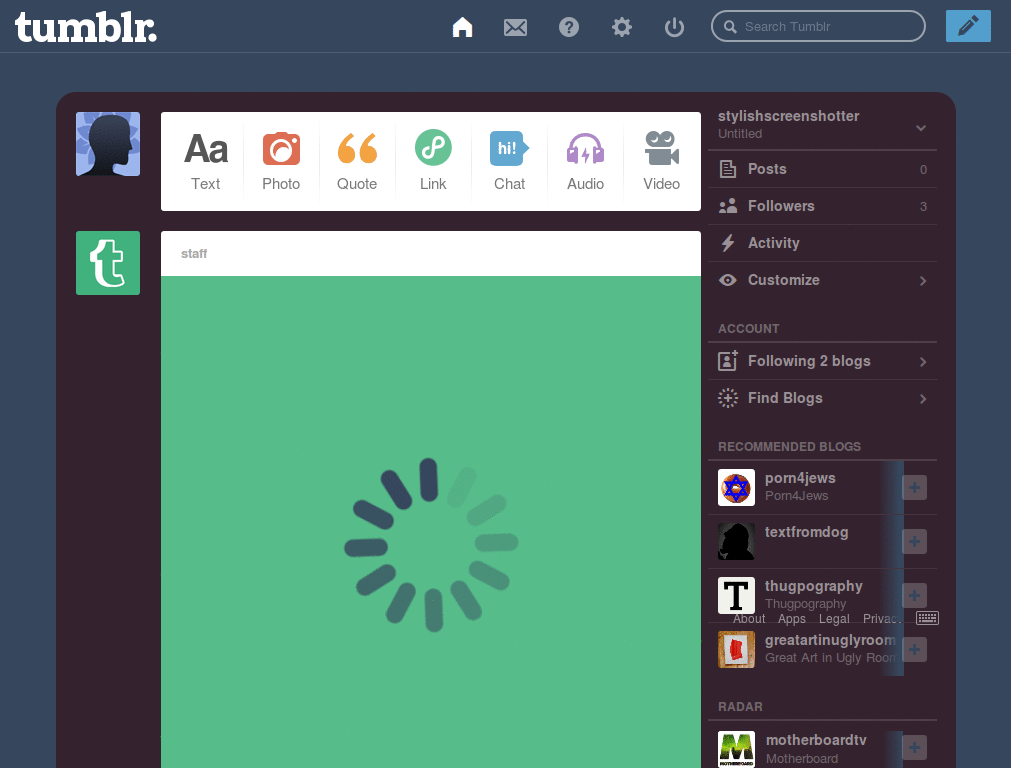The width and height of the screenshot is (1024, 768).
Task: Open Activity in the sidebar
Action: (x=822, y=243)
